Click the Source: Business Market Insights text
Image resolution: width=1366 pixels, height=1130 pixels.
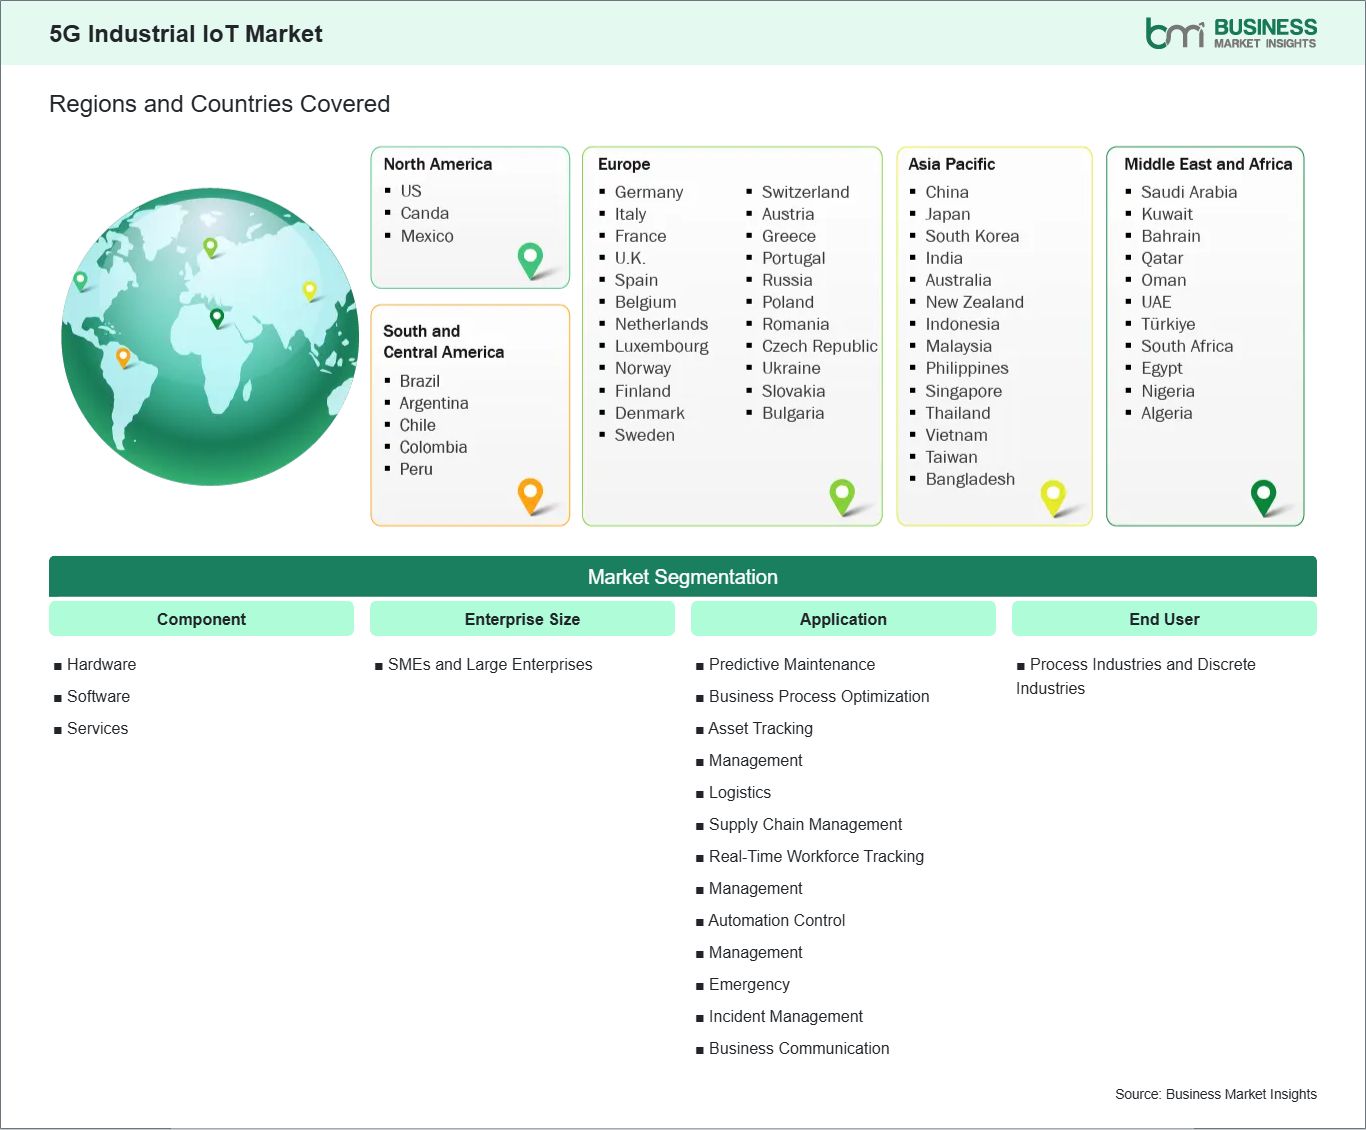pos(1215,1094)
